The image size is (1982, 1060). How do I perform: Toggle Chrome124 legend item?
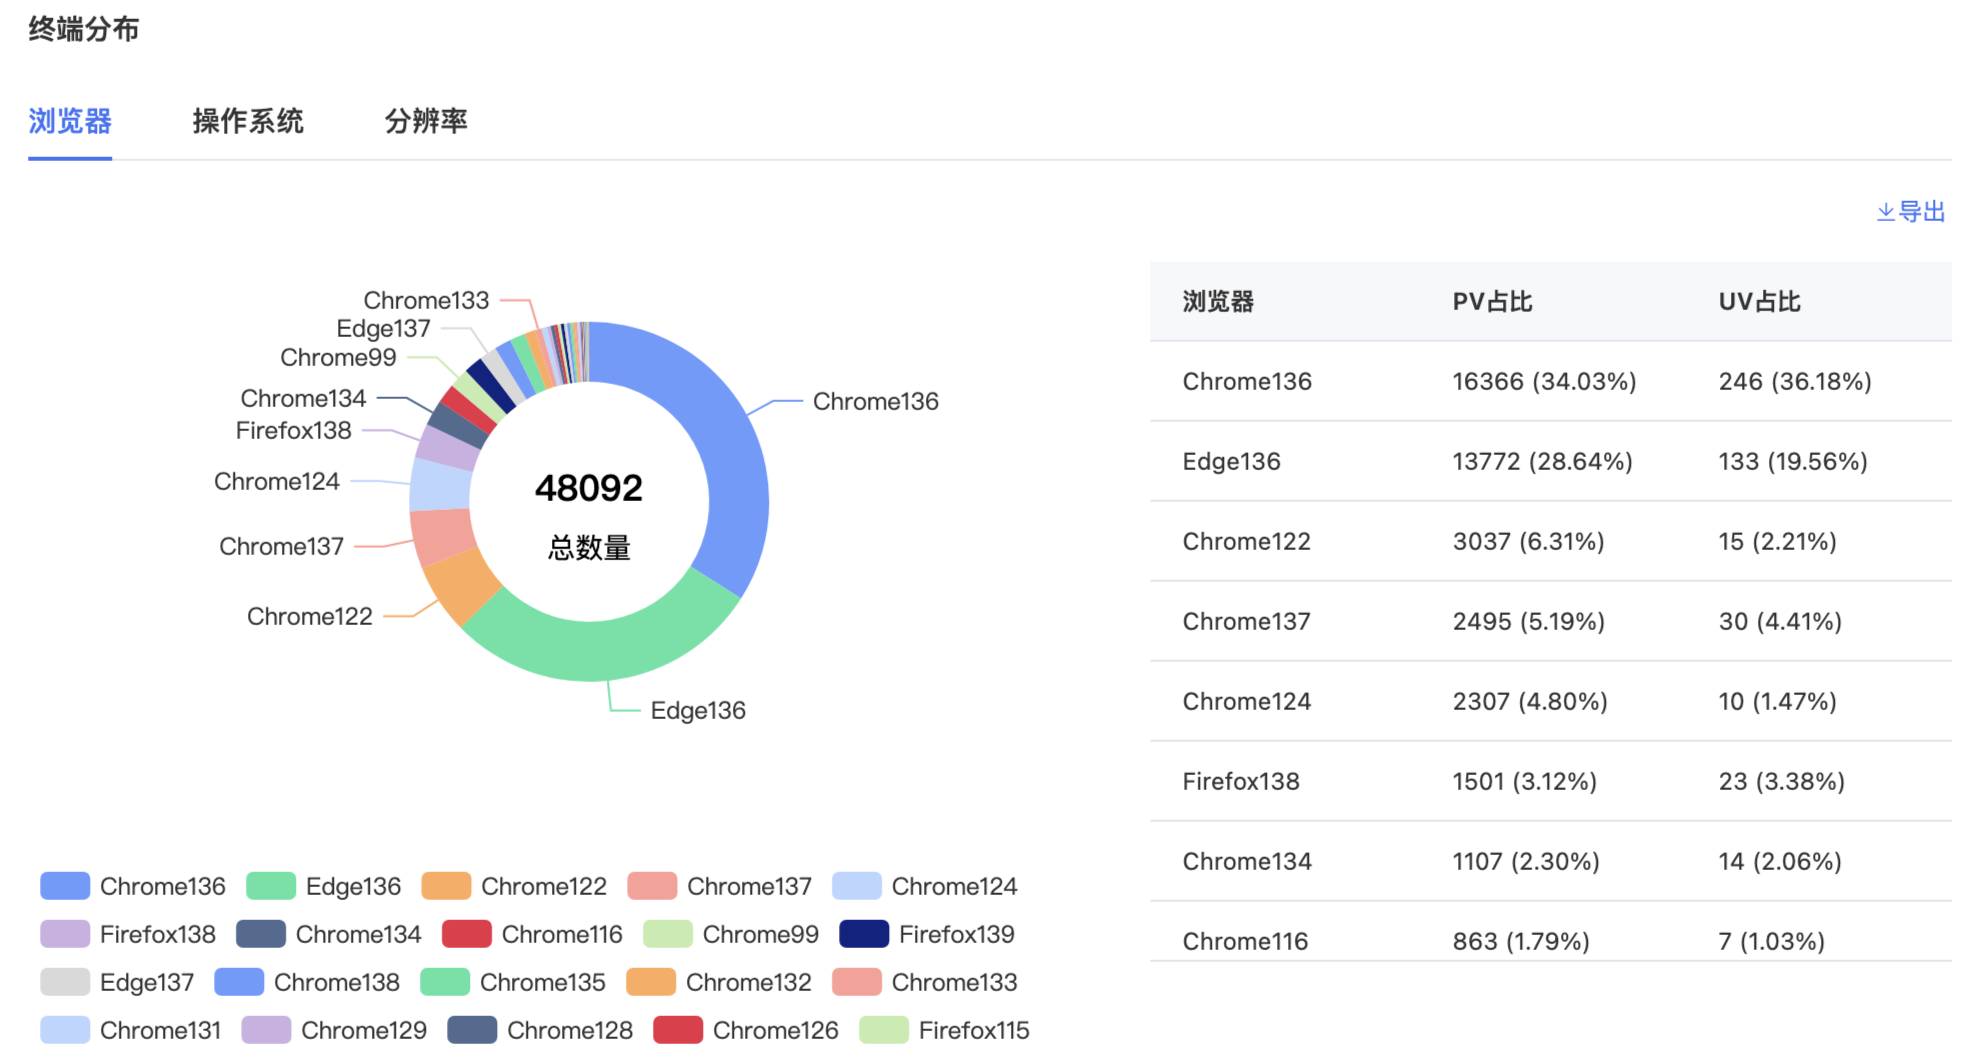924,886
